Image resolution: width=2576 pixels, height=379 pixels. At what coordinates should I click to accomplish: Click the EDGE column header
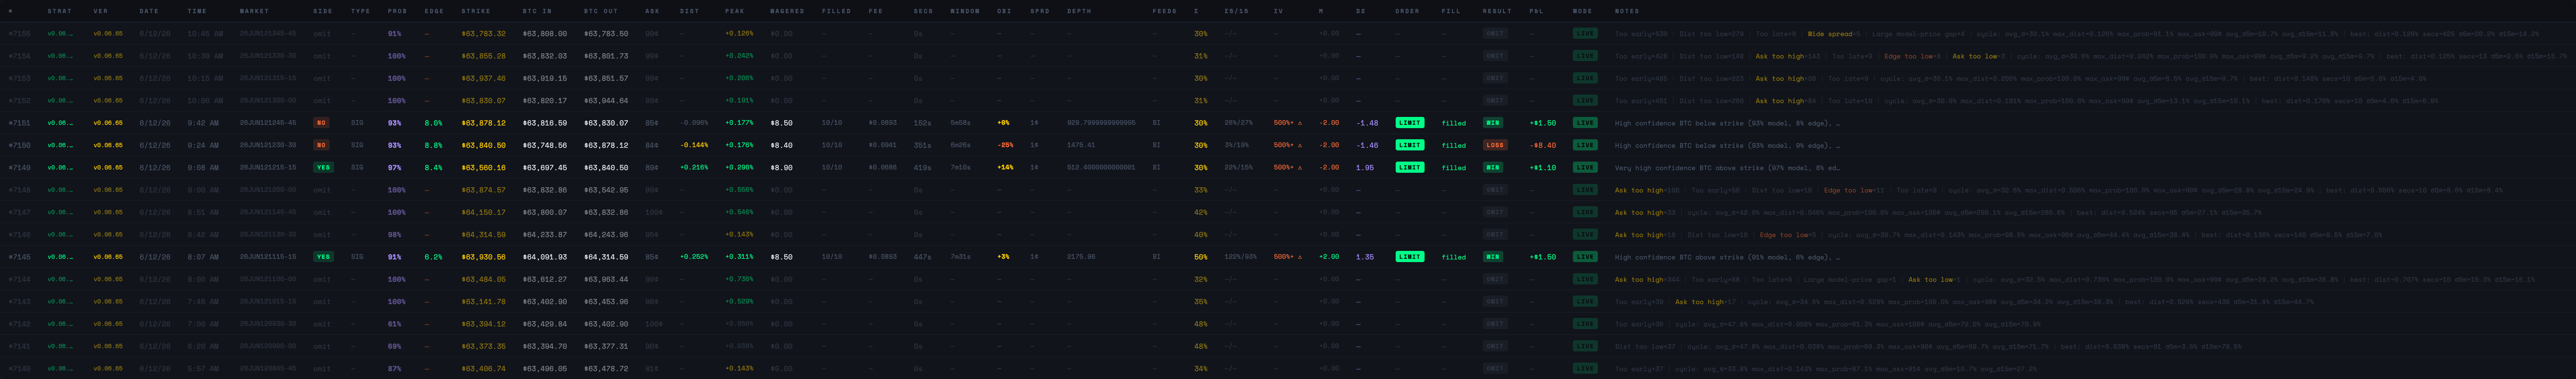coord(434,11)
